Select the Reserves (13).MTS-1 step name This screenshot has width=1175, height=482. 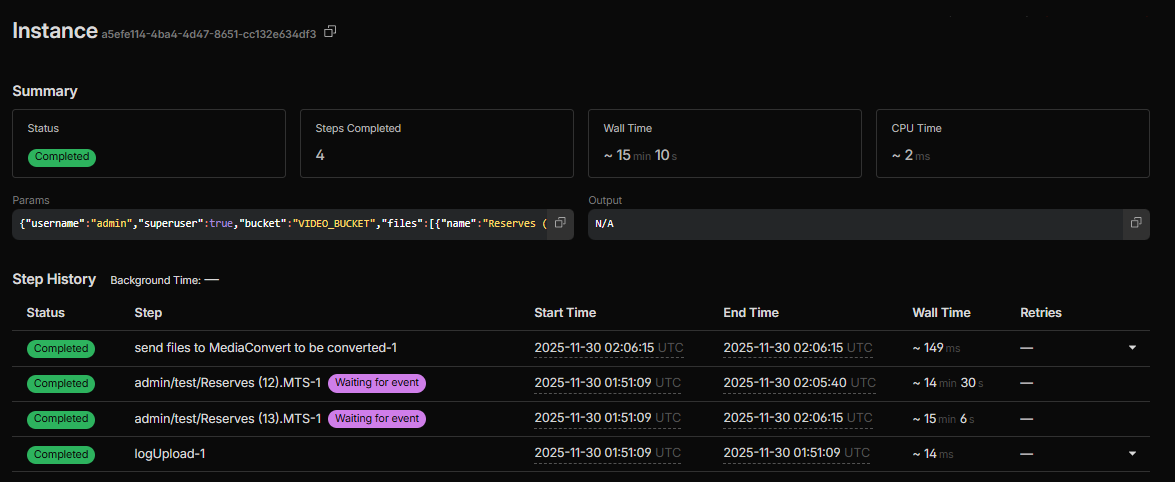(x=227, y=419)
